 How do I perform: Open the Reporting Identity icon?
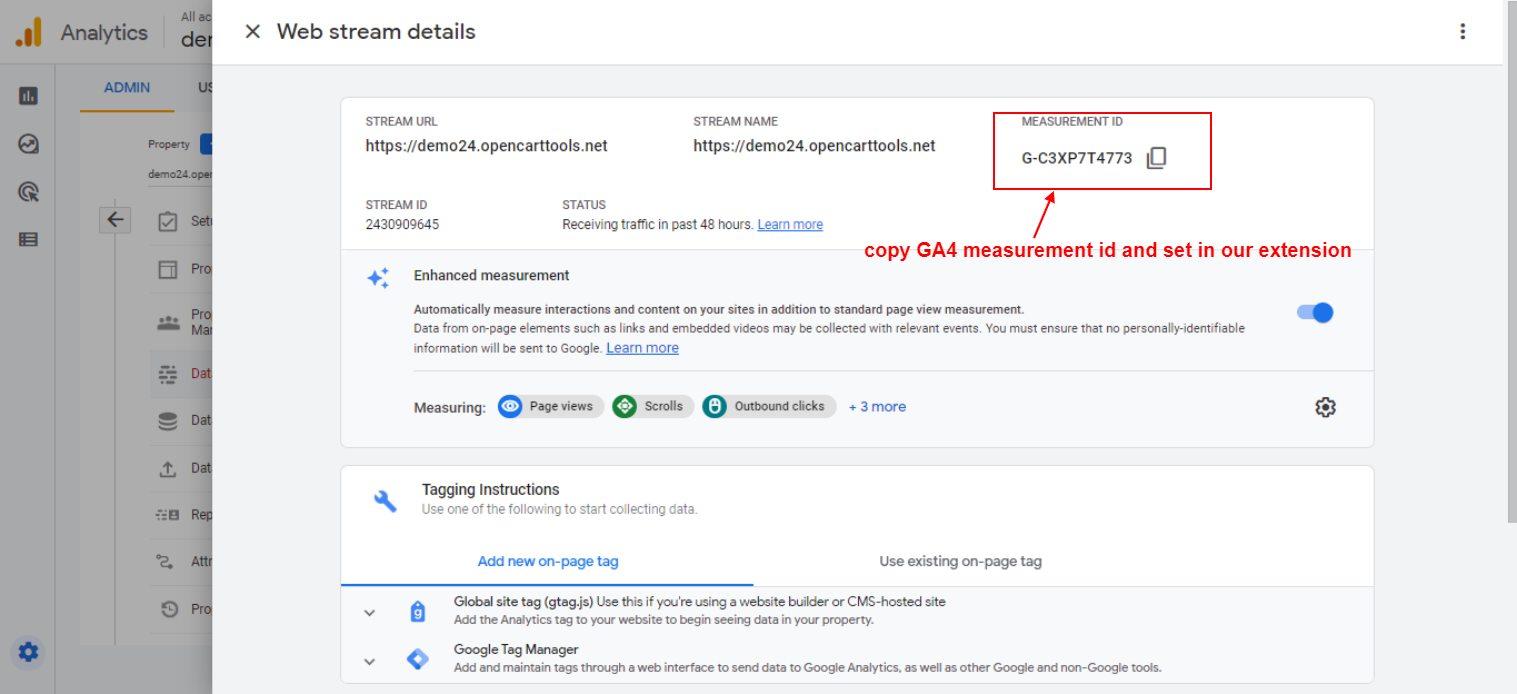[x=168, y=515]
